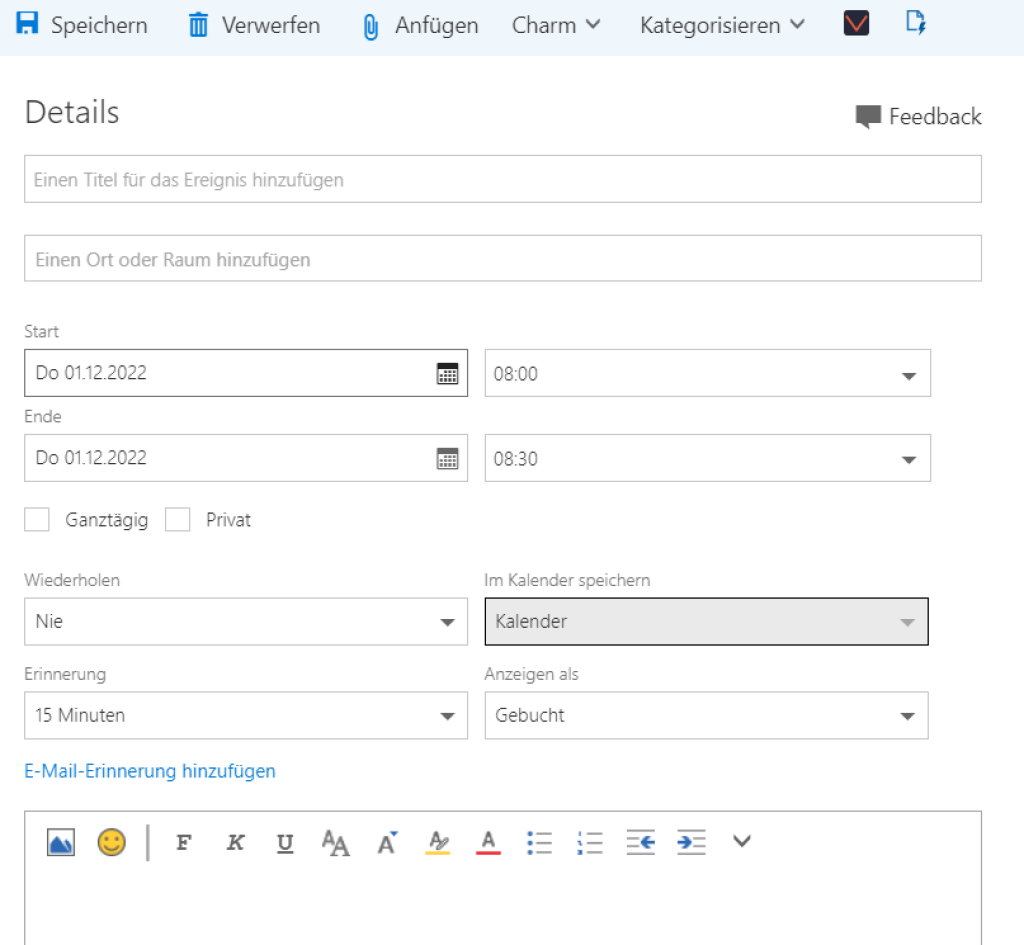Image resolution: width=1024 pixels, height=945 pixels.
Task: Open the font size AA tool
Action: 336,842
